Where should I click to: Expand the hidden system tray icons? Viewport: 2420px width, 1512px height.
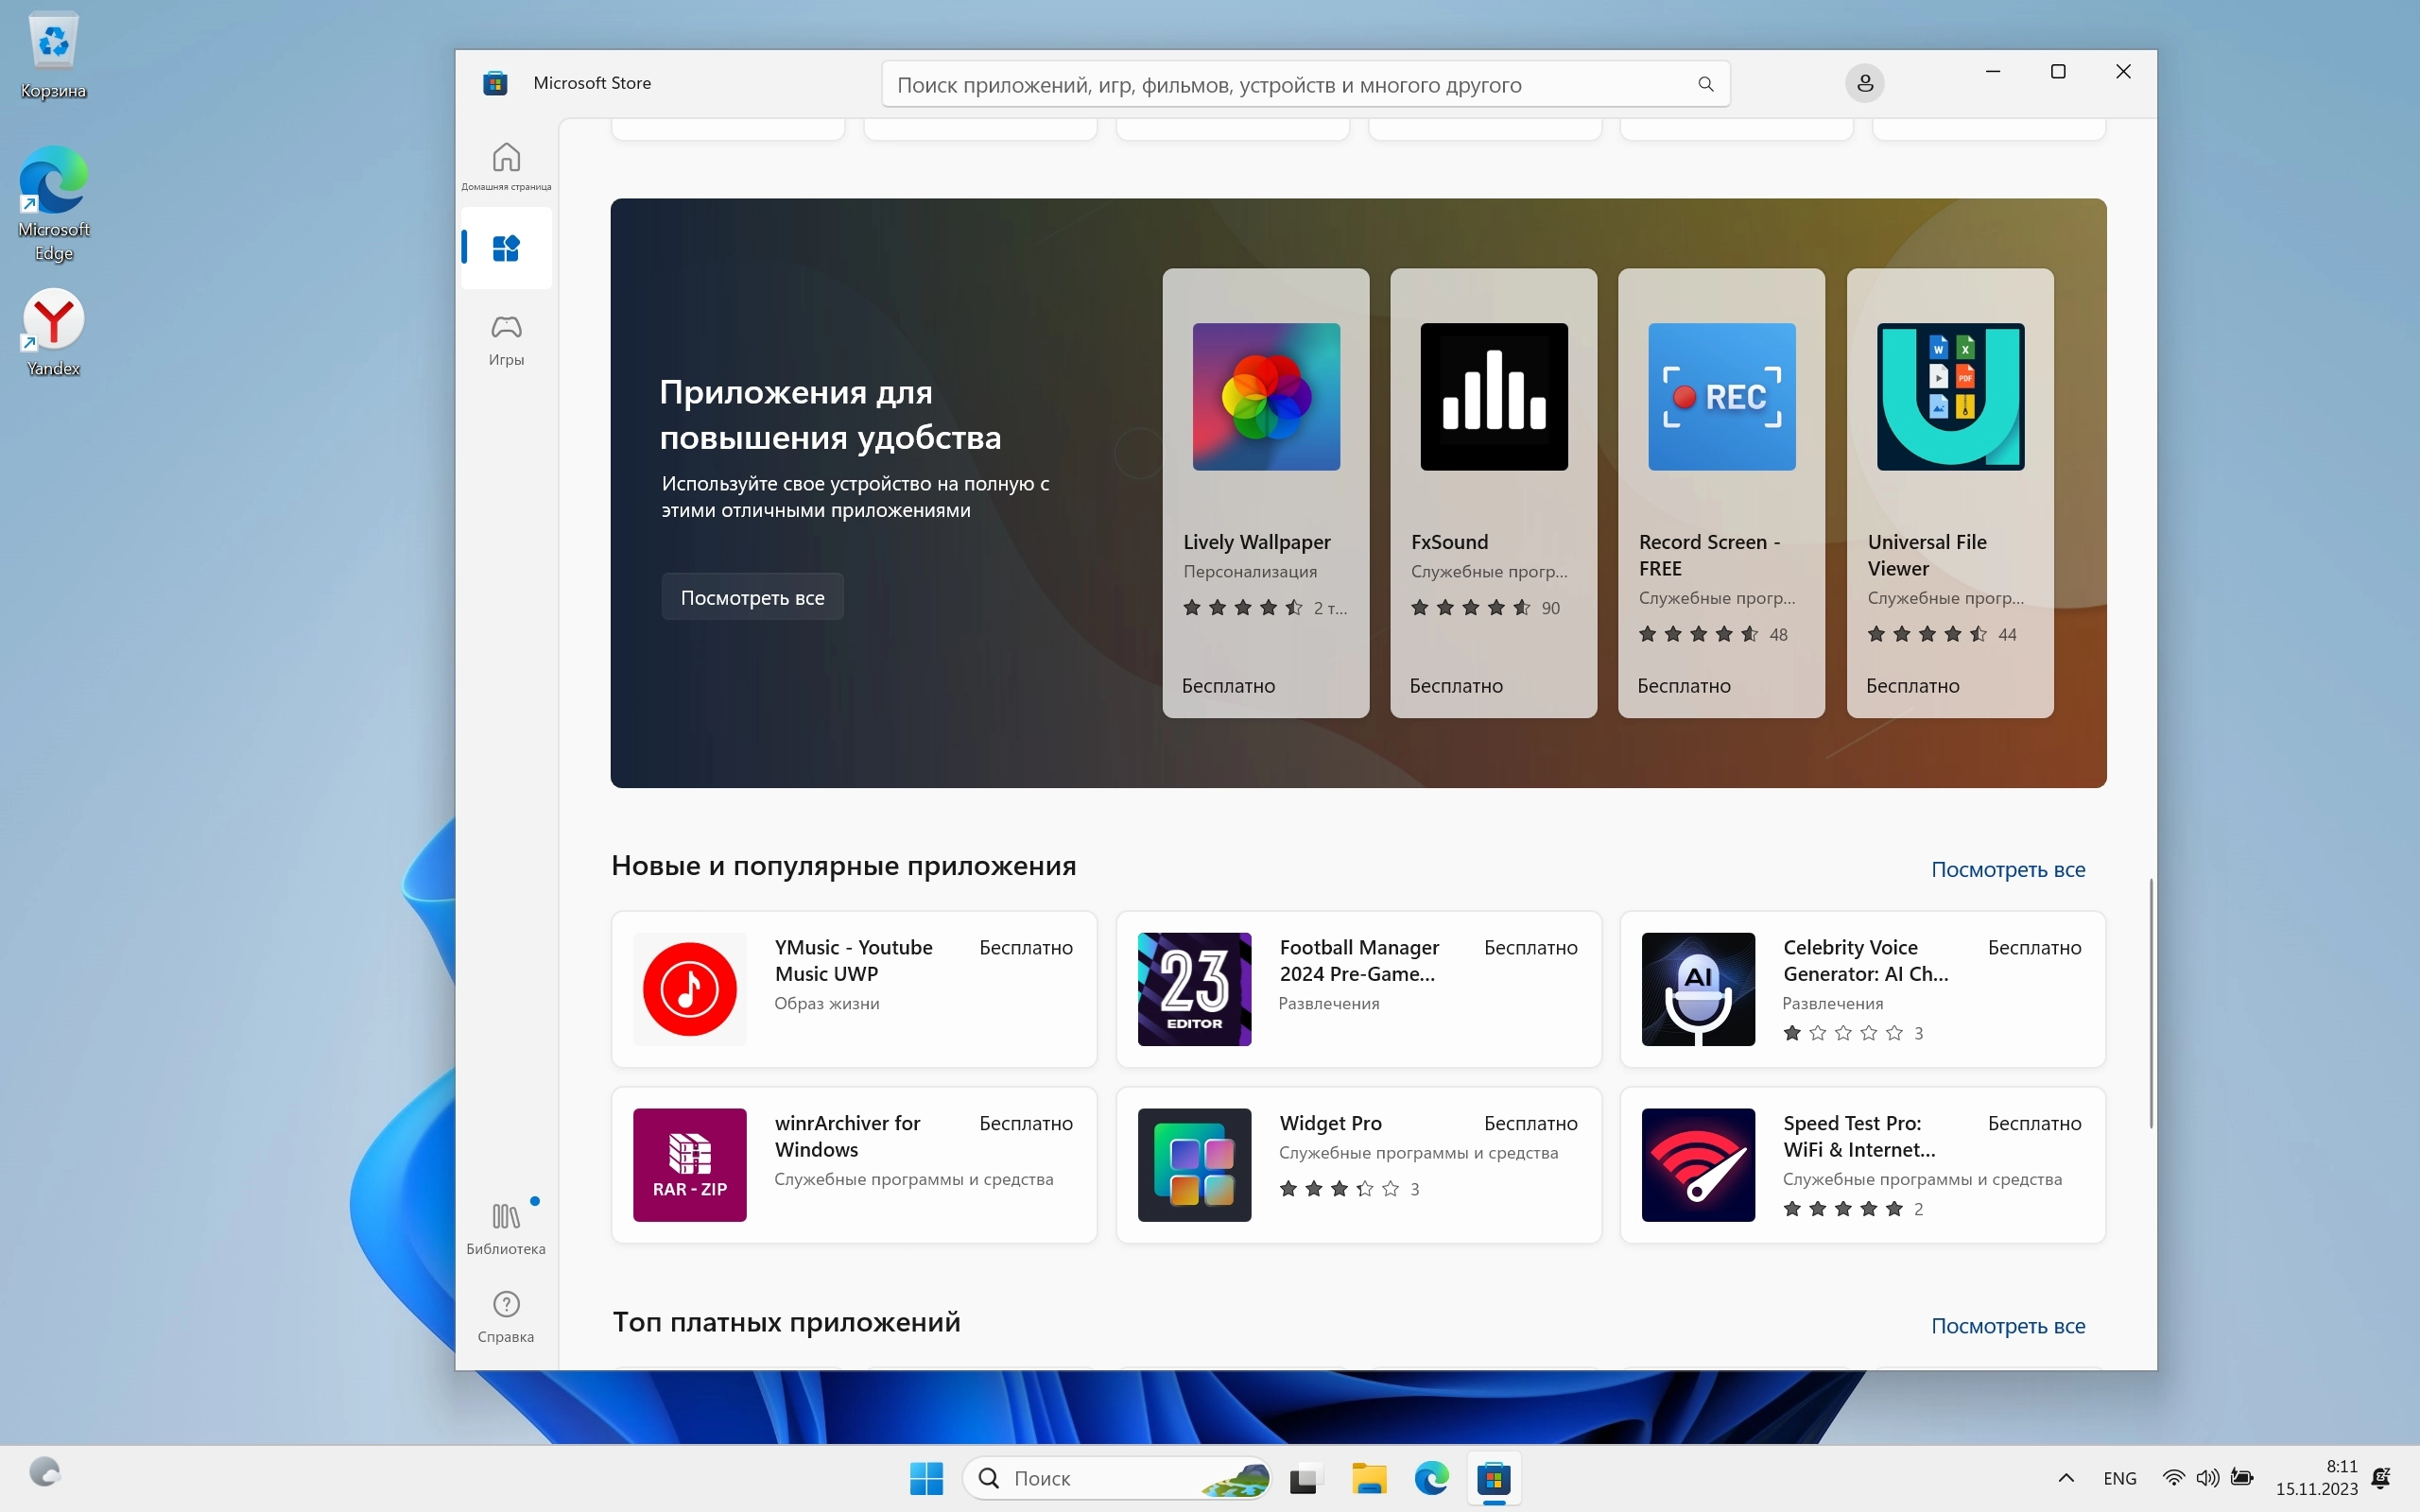[x=2066, y=1478]
